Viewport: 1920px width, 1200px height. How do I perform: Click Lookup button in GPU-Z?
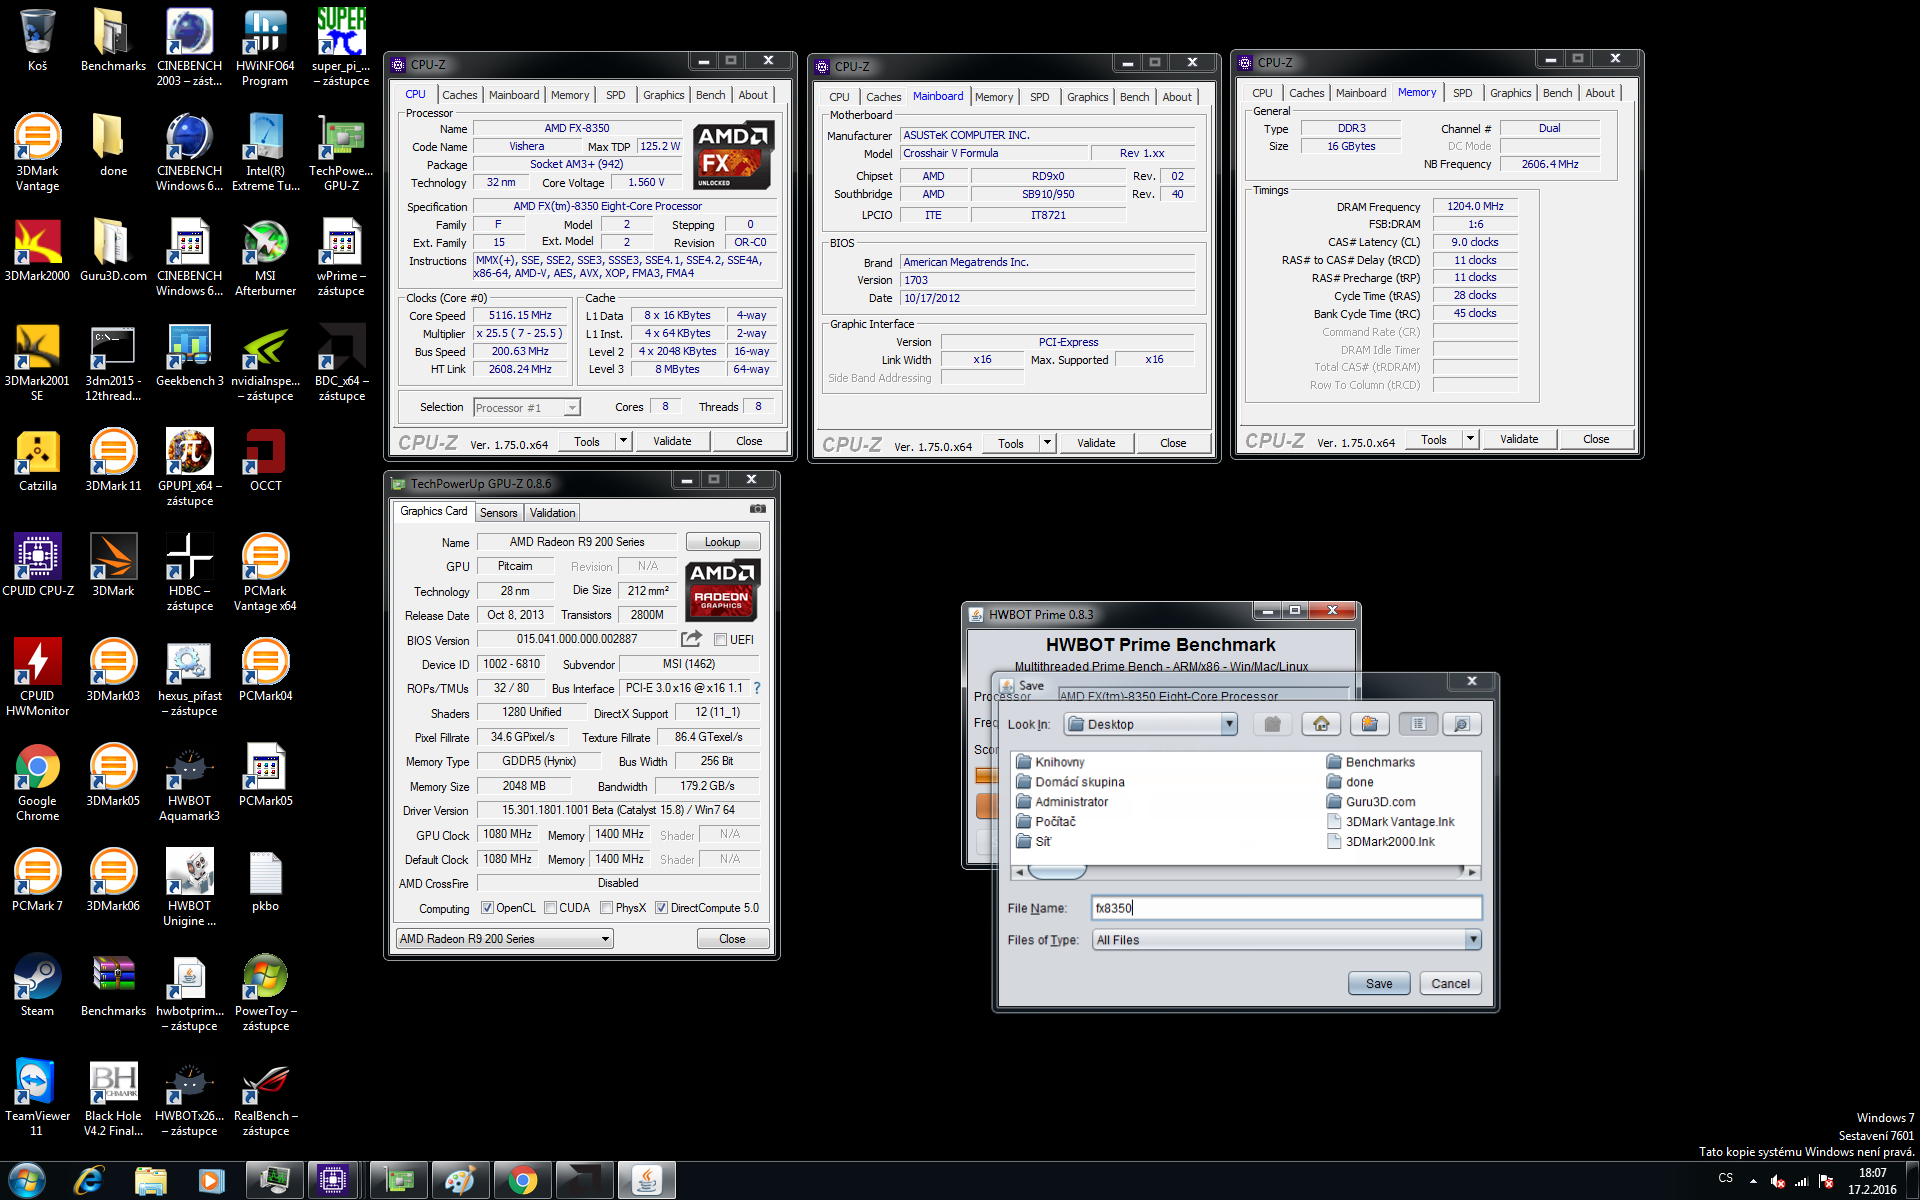tap(722, 542)
